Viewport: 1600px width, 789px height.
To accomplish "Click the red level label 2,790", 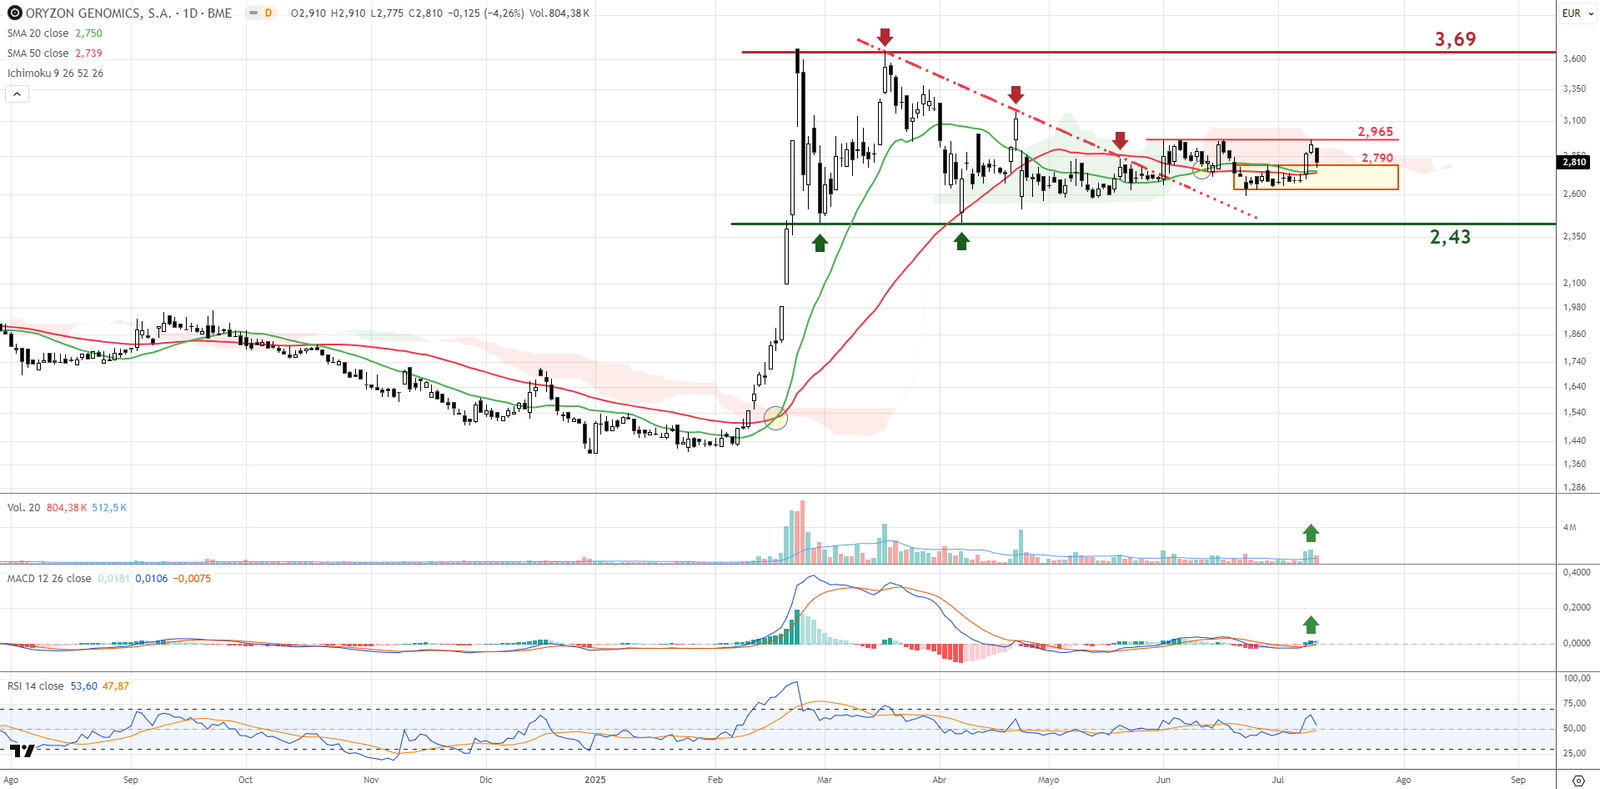I will tap(1377, 158).
